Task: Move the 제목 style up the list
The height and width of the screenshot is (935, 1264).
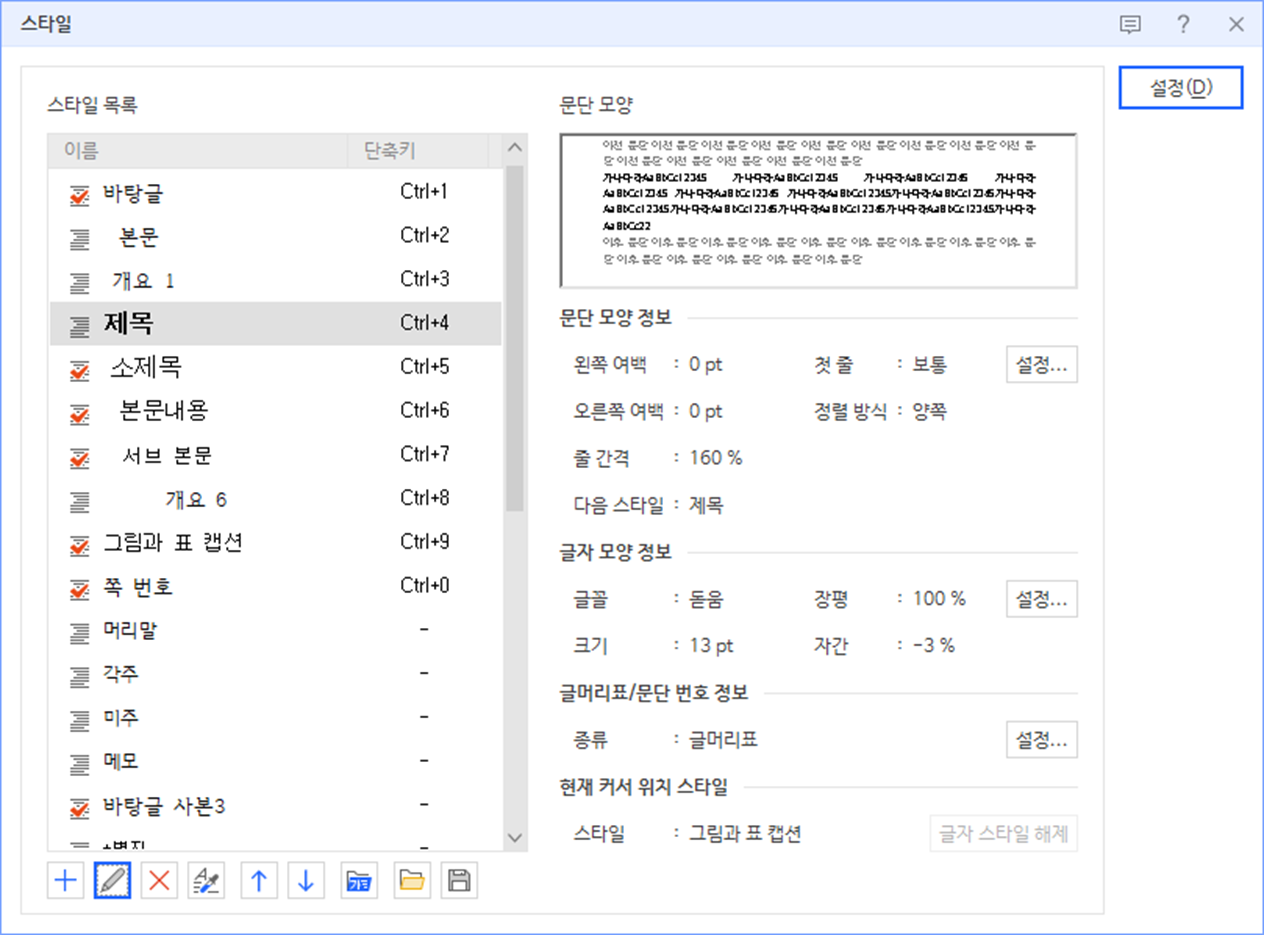Action: pyautogui.click(x=258, y=881)
